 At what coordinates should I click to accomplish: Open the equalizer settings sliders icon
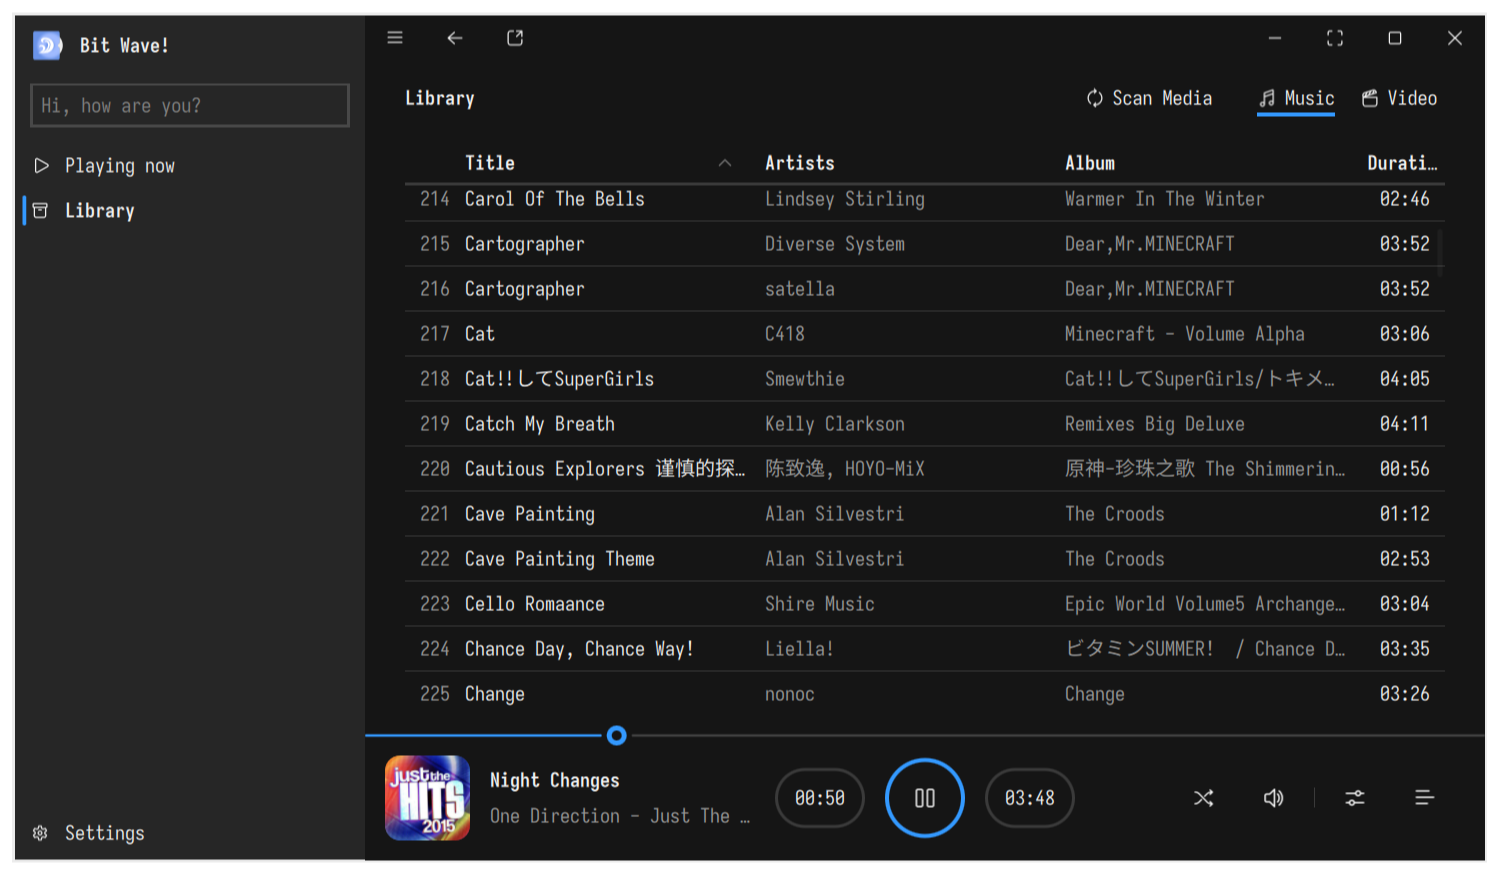(1355, 798)
